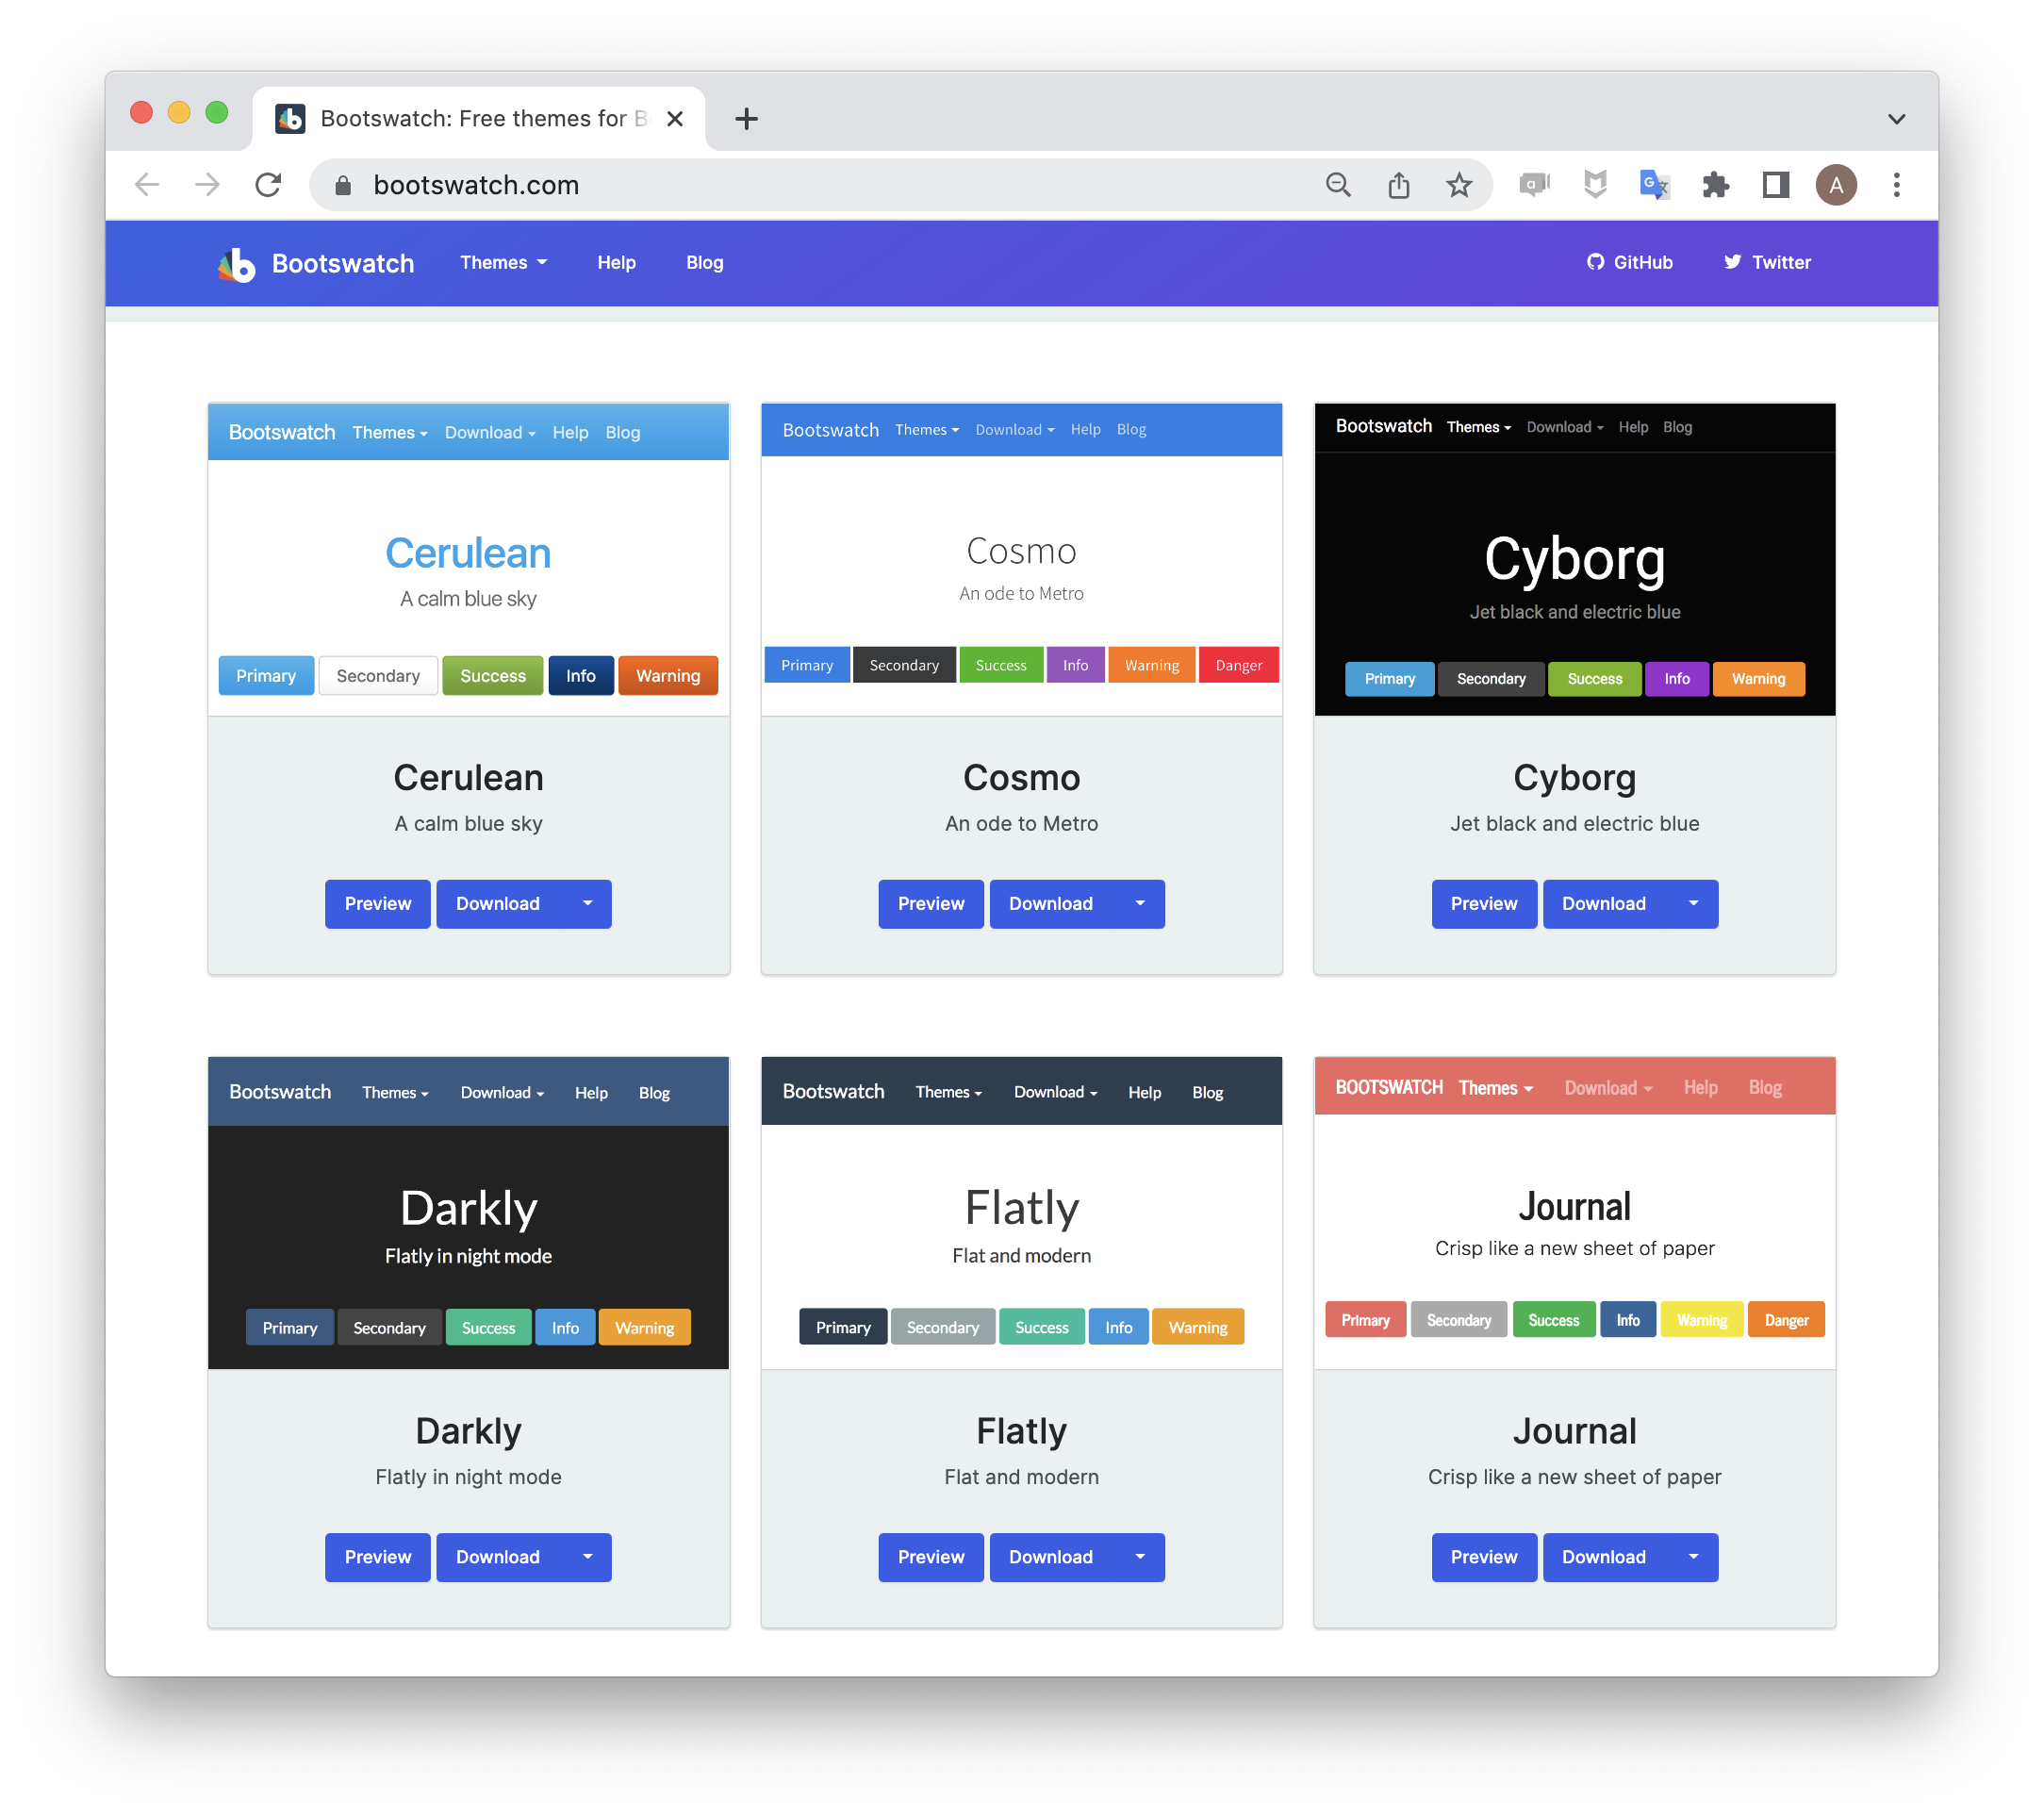Image resolution: width=2044 pixels, height=1816 pixels.
Task: Toggle the browser side panel icon
Action: click(1775, 185)
